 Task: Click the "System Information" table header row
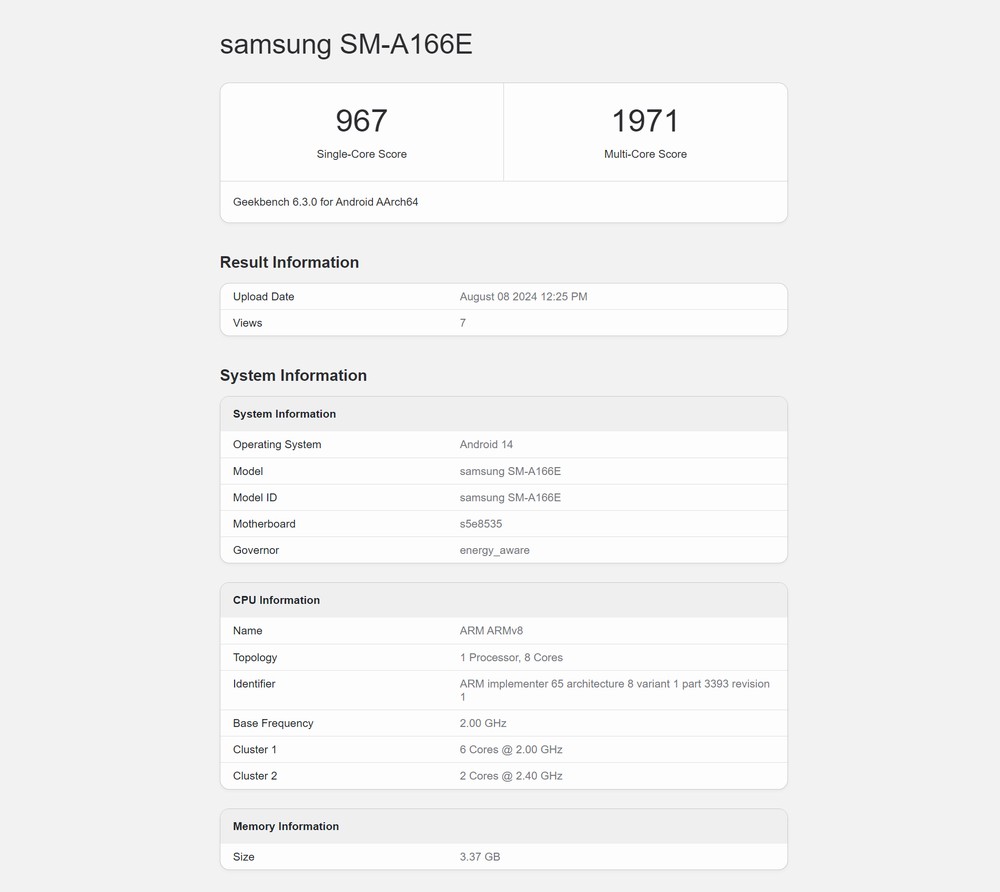click(504, 414)
